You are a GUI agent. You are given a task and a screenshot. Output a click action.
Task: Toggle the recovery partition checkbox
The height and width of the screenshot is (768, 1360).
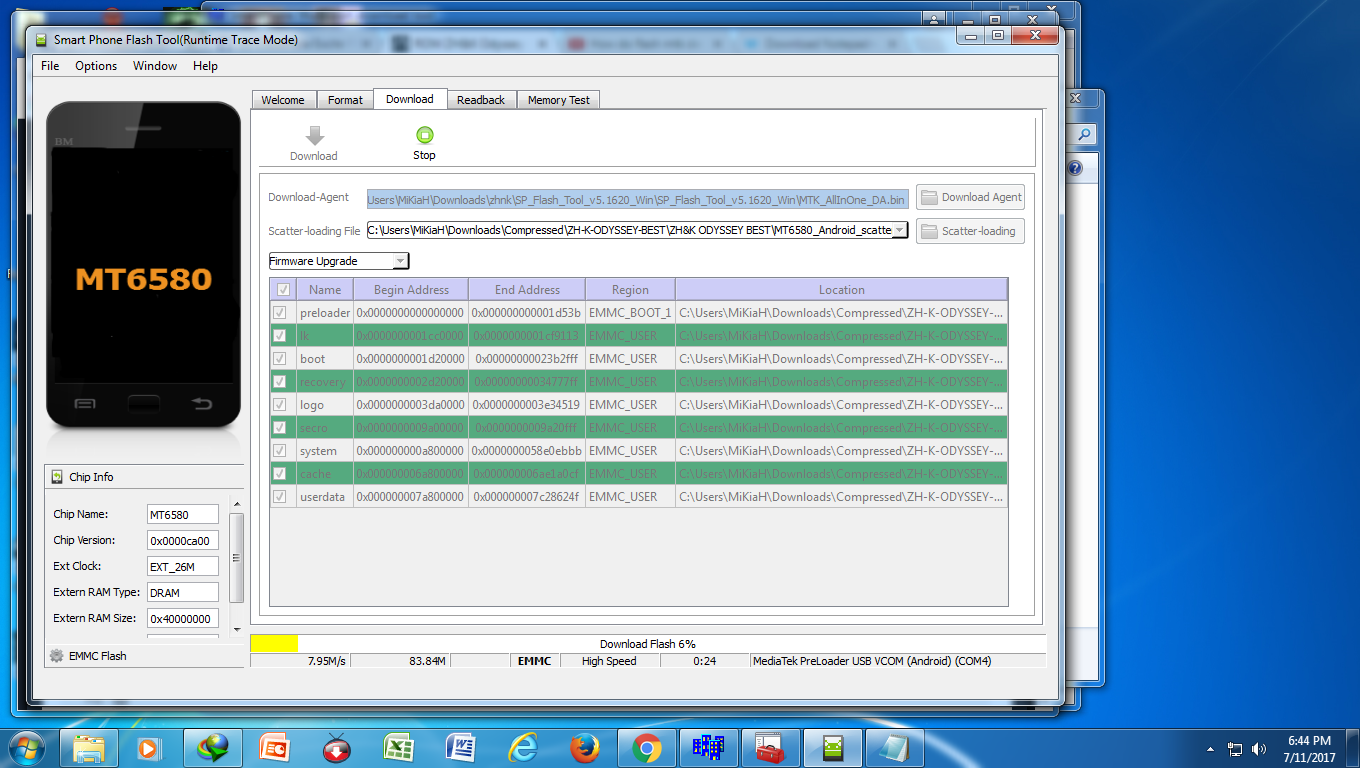[280, 382]
